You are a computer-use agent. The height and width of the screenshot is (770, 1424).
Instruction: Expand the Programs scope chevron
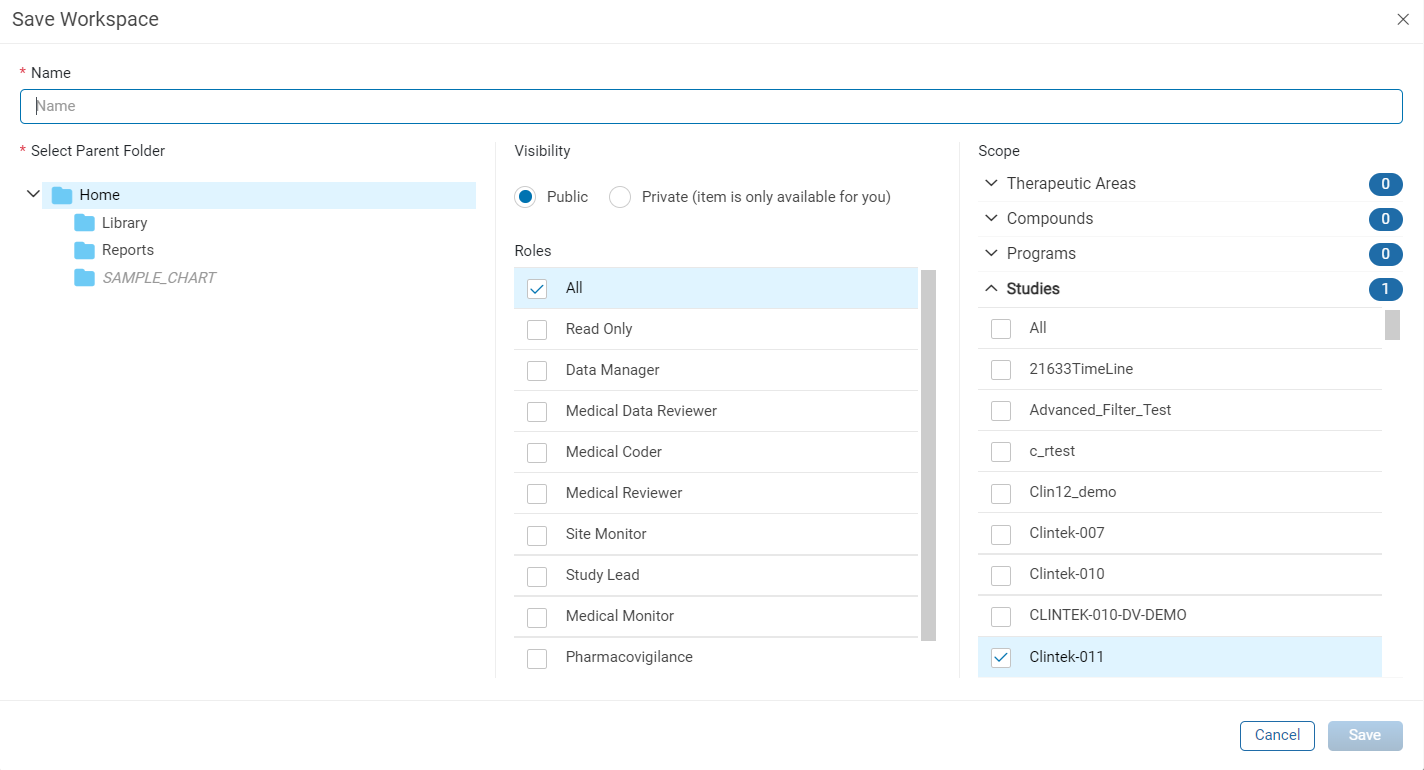[991, 253]
